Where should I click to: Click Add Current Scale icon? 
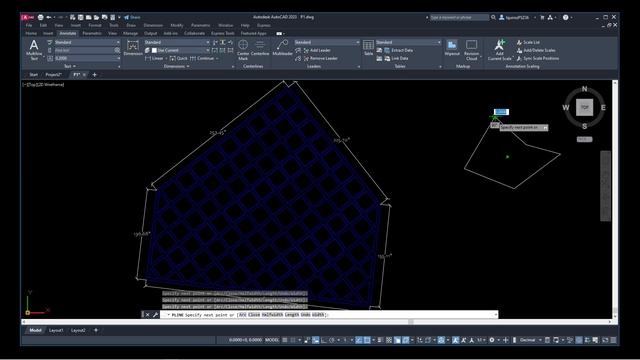(499, 50)
